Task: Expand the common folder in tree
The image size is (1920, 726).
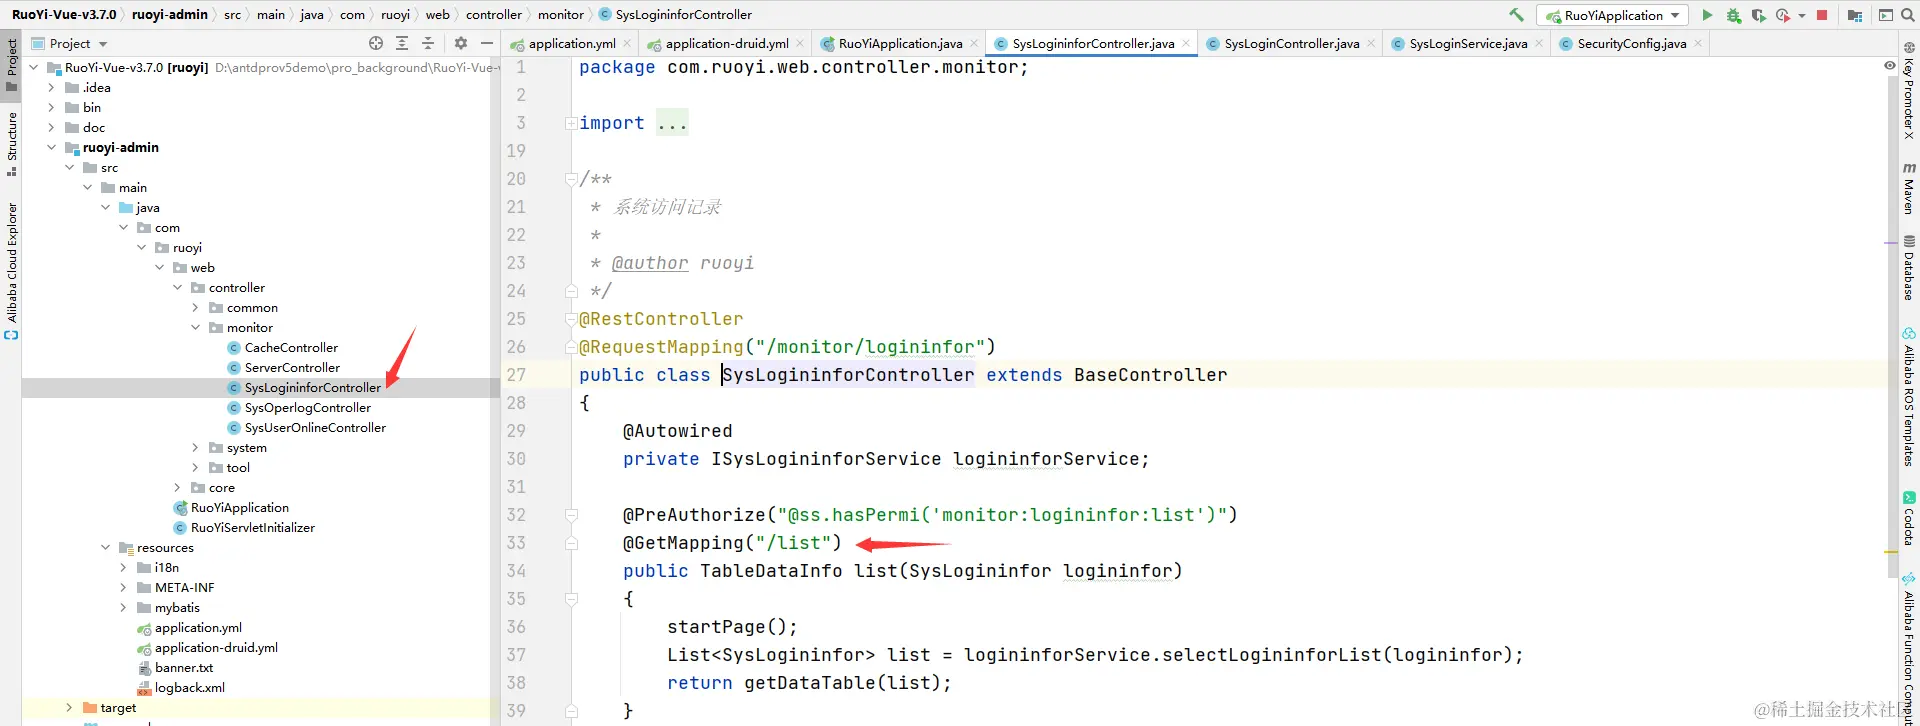Action: pyautogui.click(x=195, y=307)
